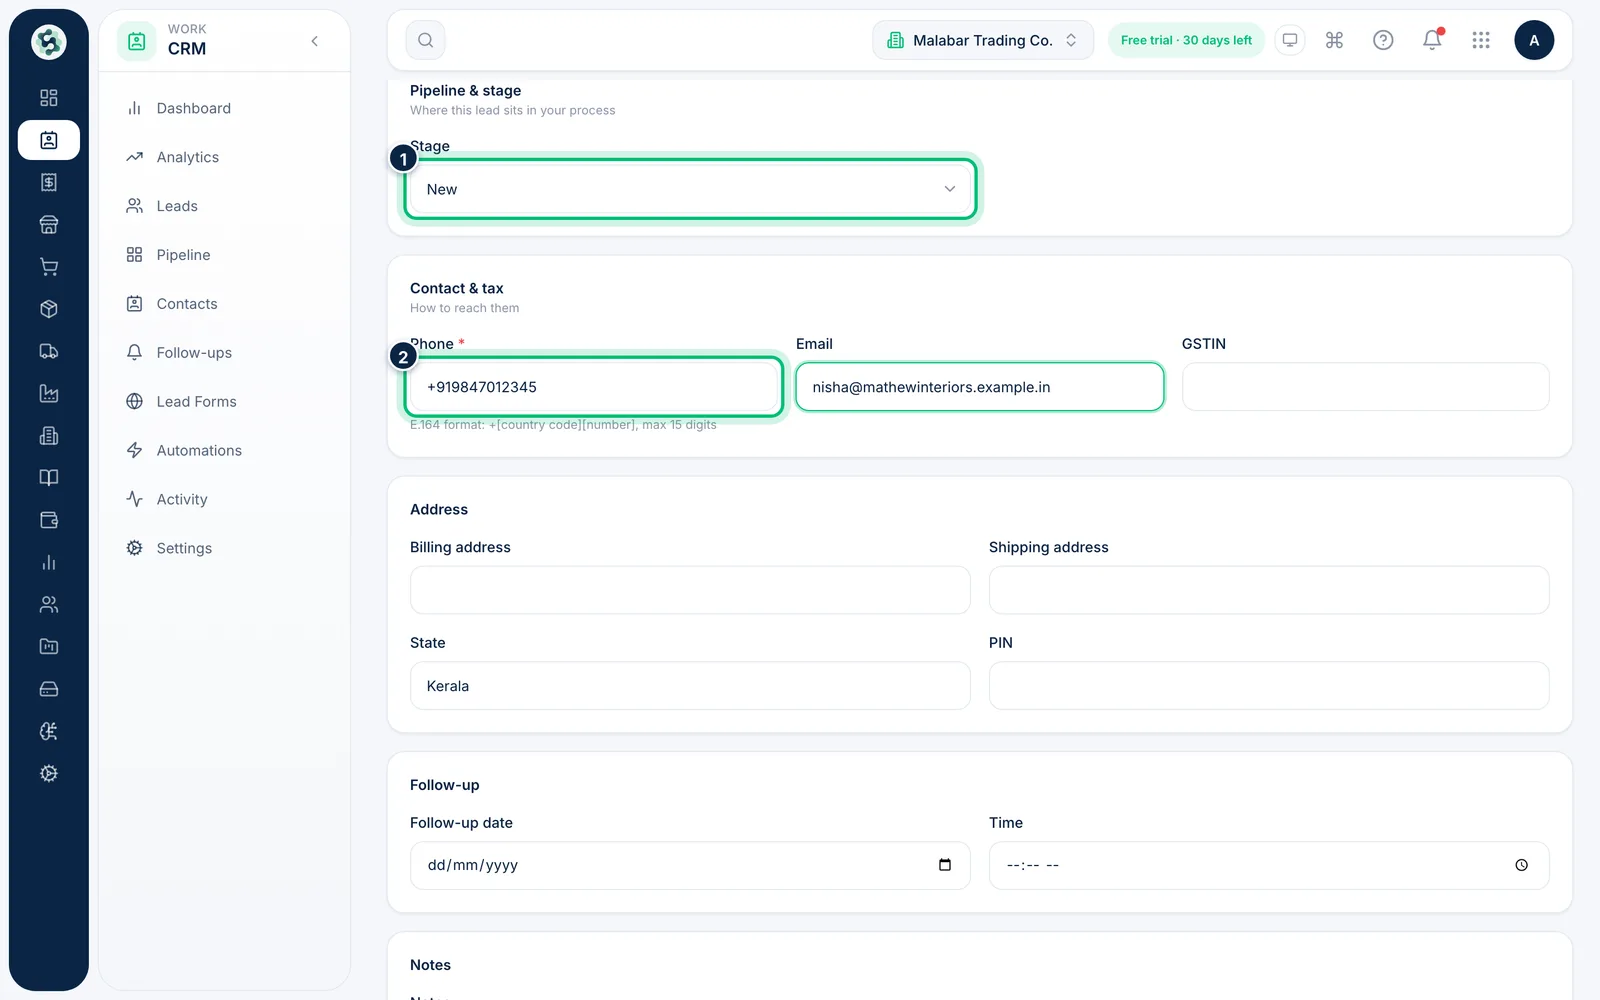Click into the Email field
Viewport: 1600px width, 1000px height.
tap(980, 387)
